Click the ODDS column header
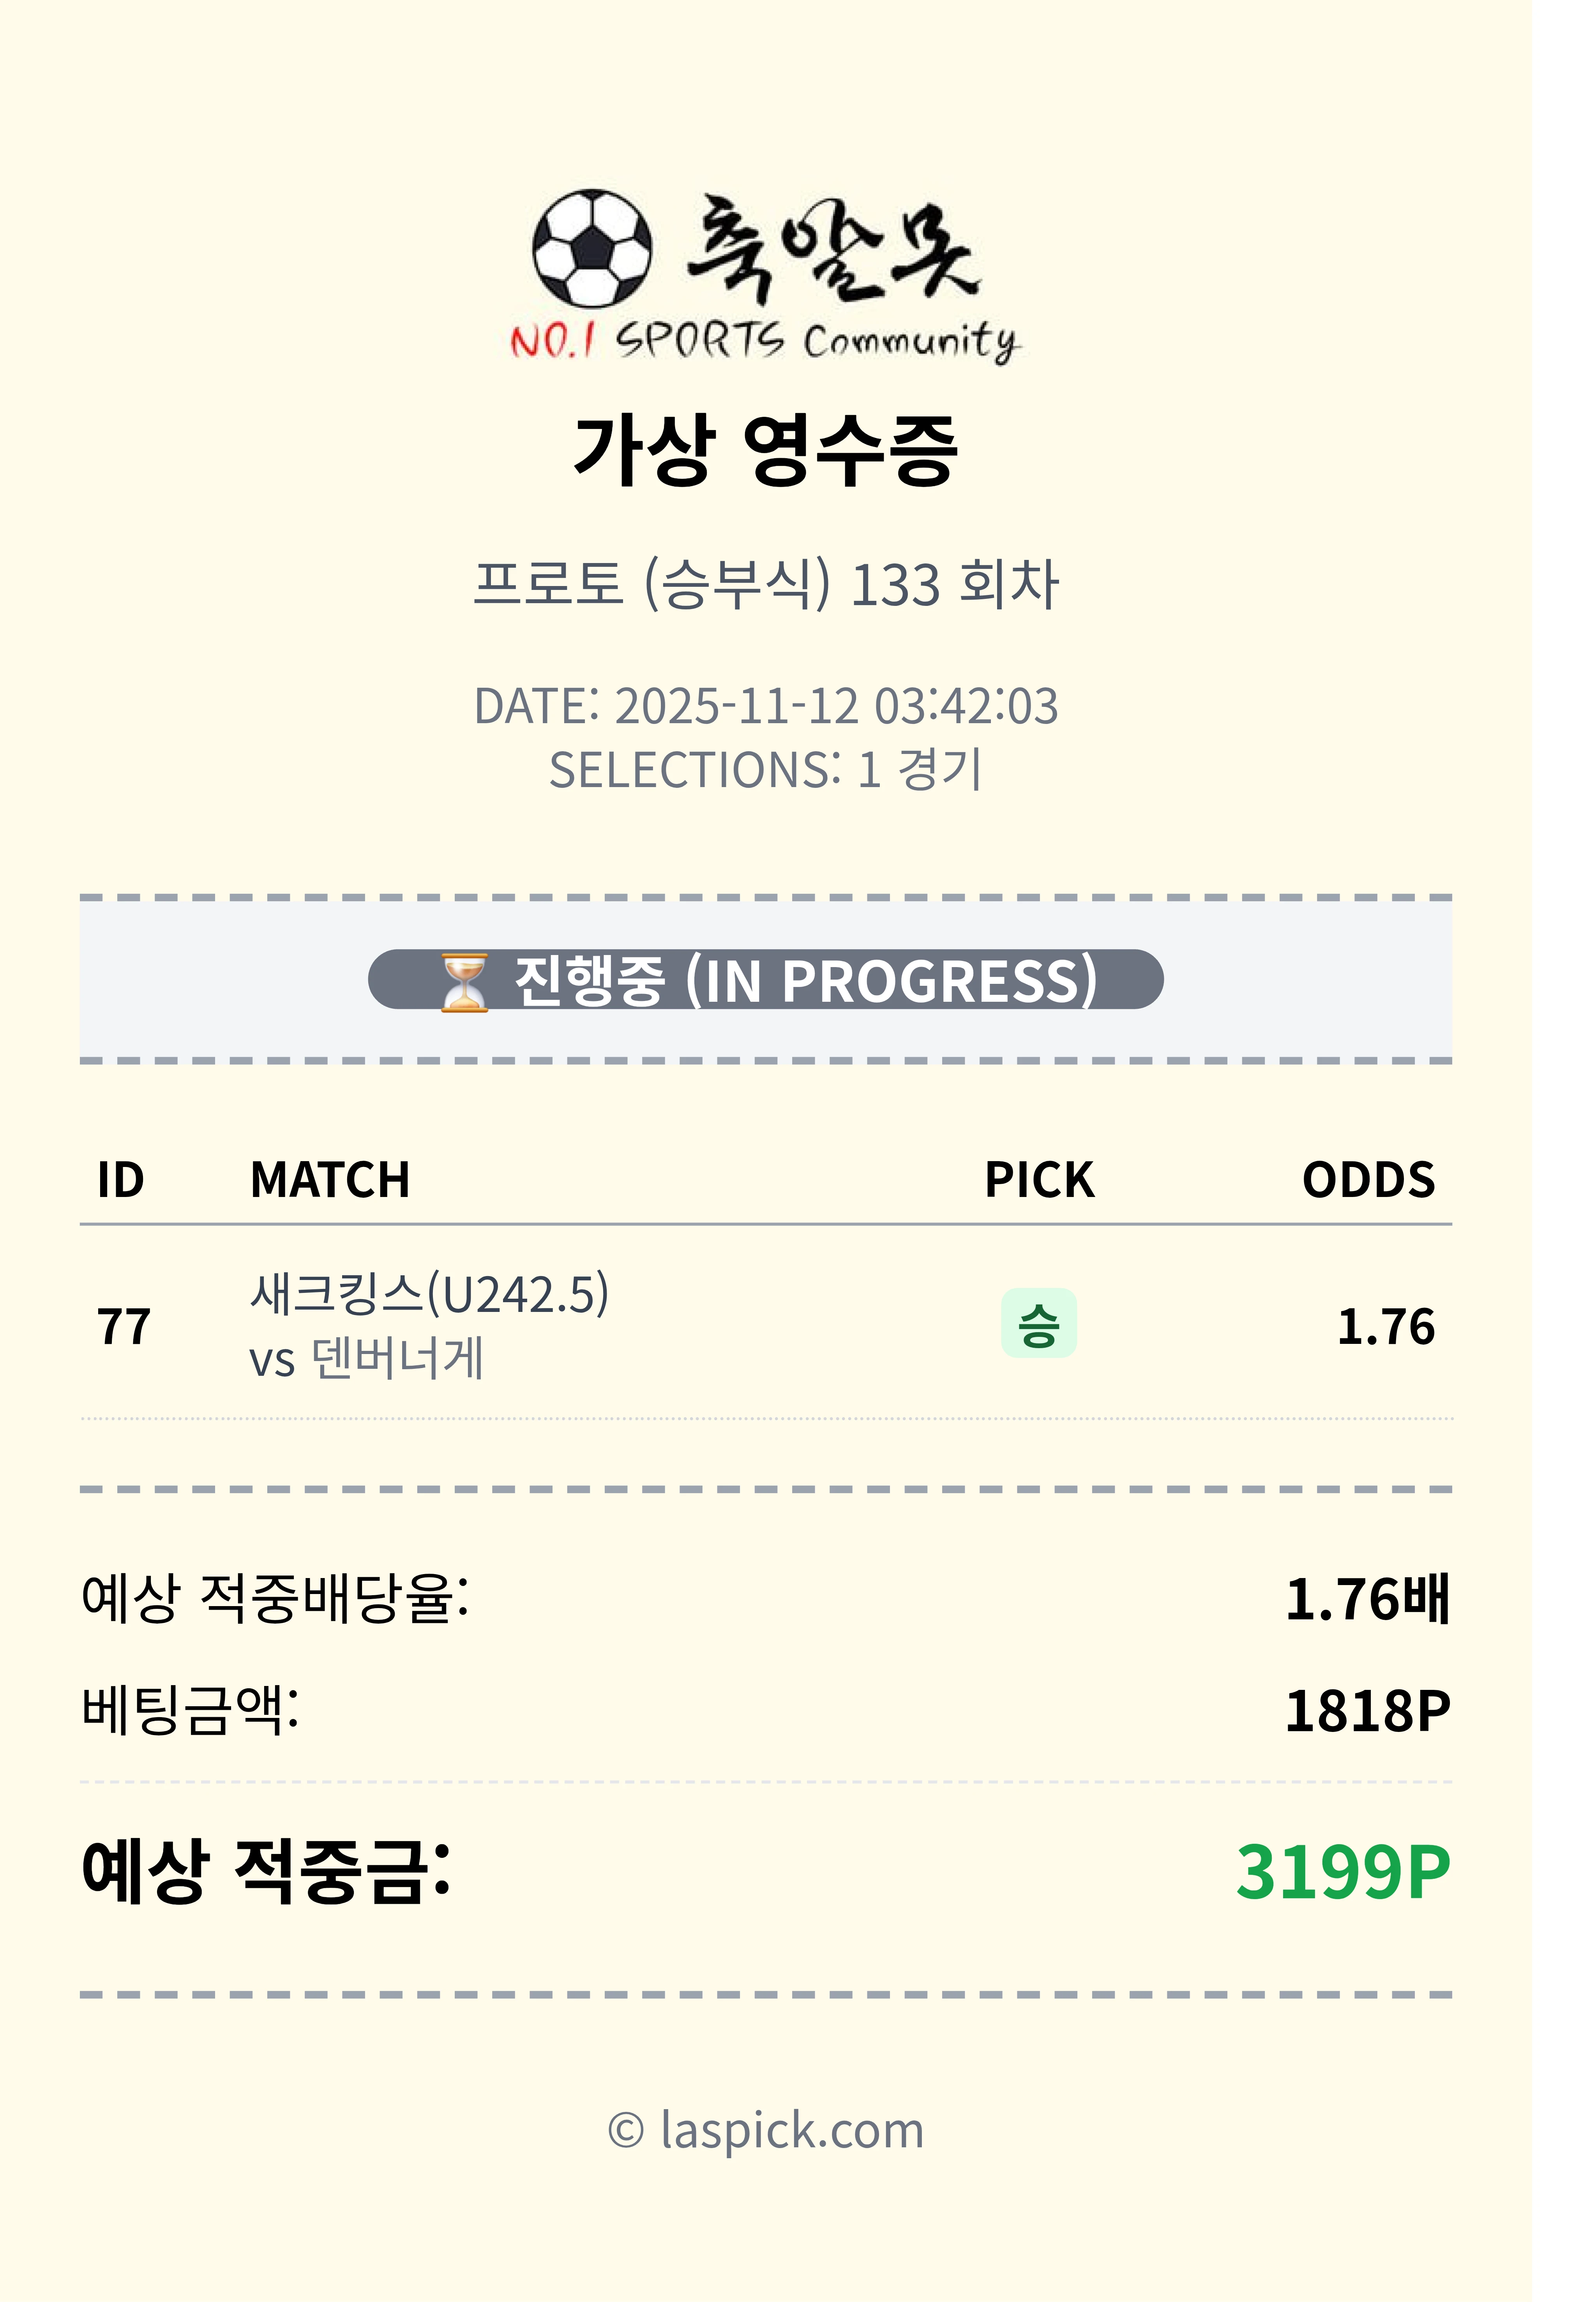1596x2302 pixels. pyautogui.click(x=1368, y=1180)
